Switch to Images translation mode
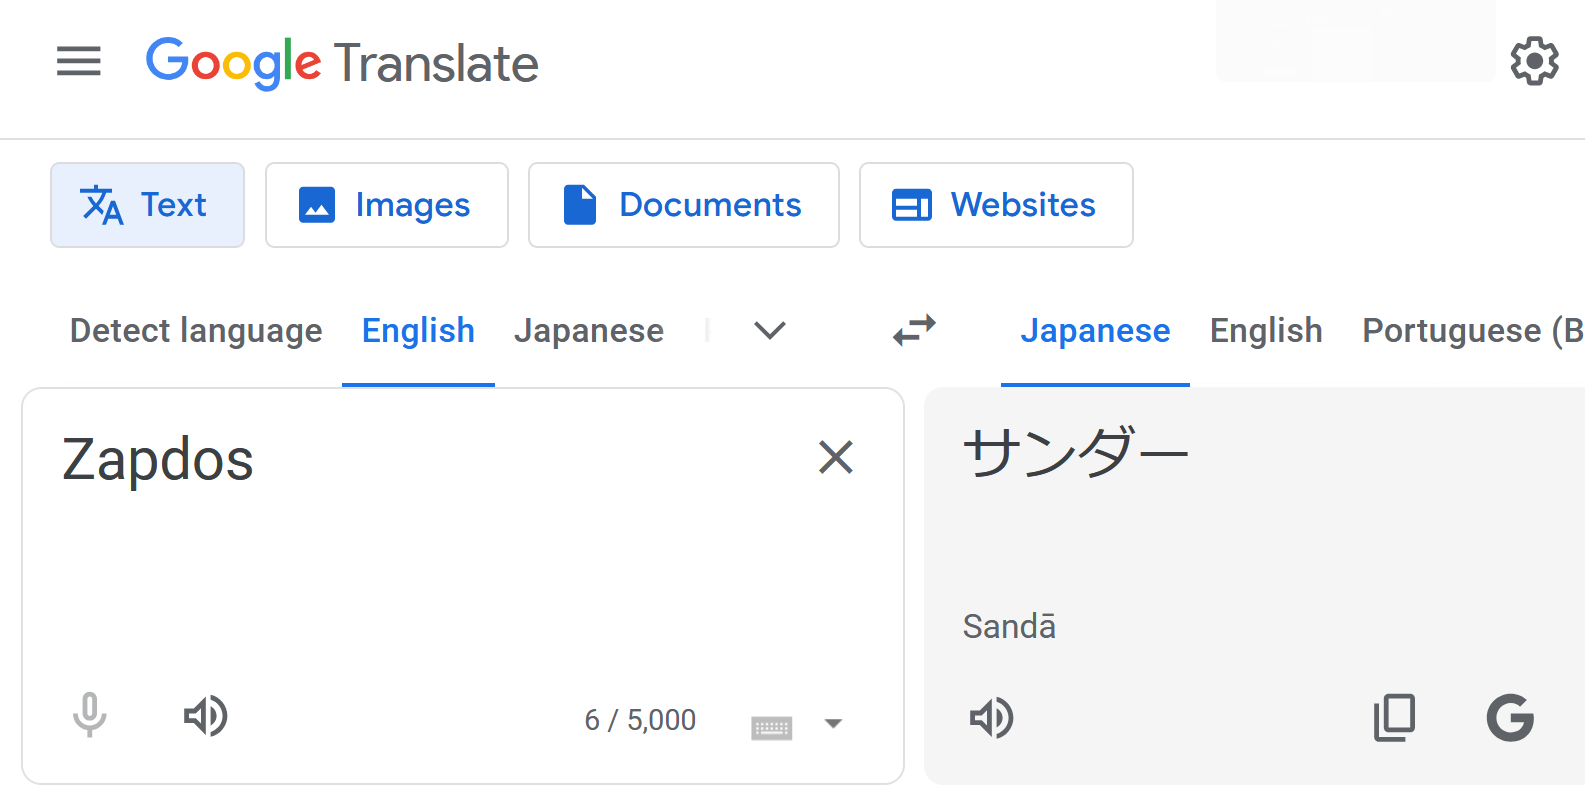Screen dimensions: 1585x803 [x=387, y=205]
